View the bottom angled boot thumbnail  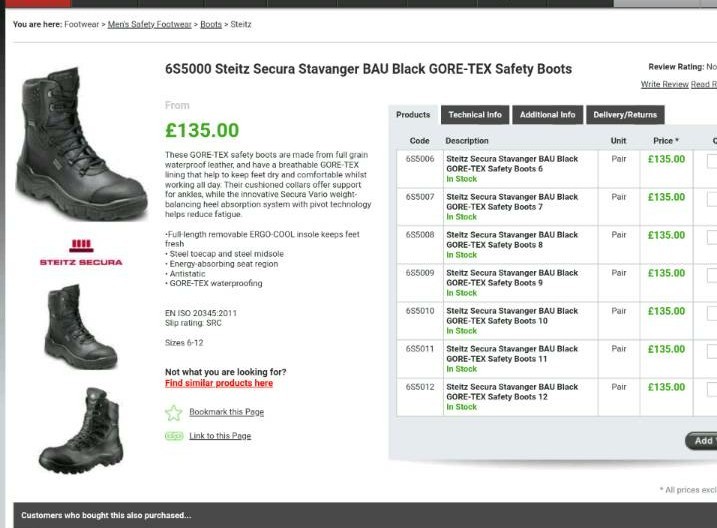click(81, 430)
